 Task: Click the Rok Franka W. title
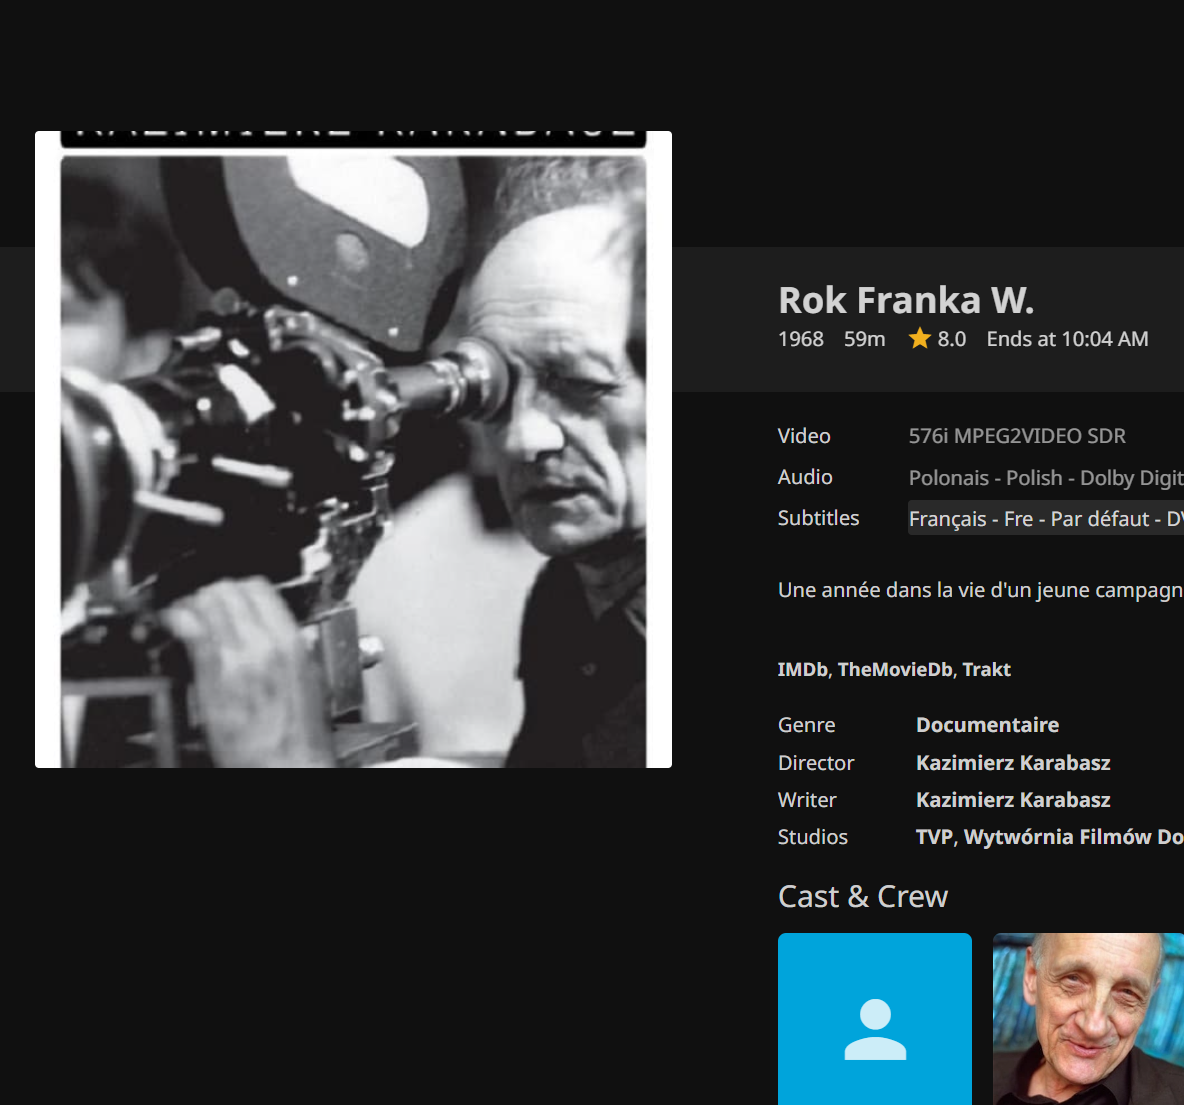[906, 300]
